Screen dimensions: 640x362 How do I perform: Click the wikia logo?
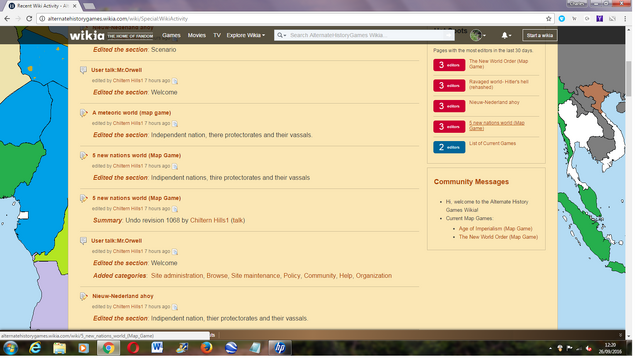coord(87,36)
